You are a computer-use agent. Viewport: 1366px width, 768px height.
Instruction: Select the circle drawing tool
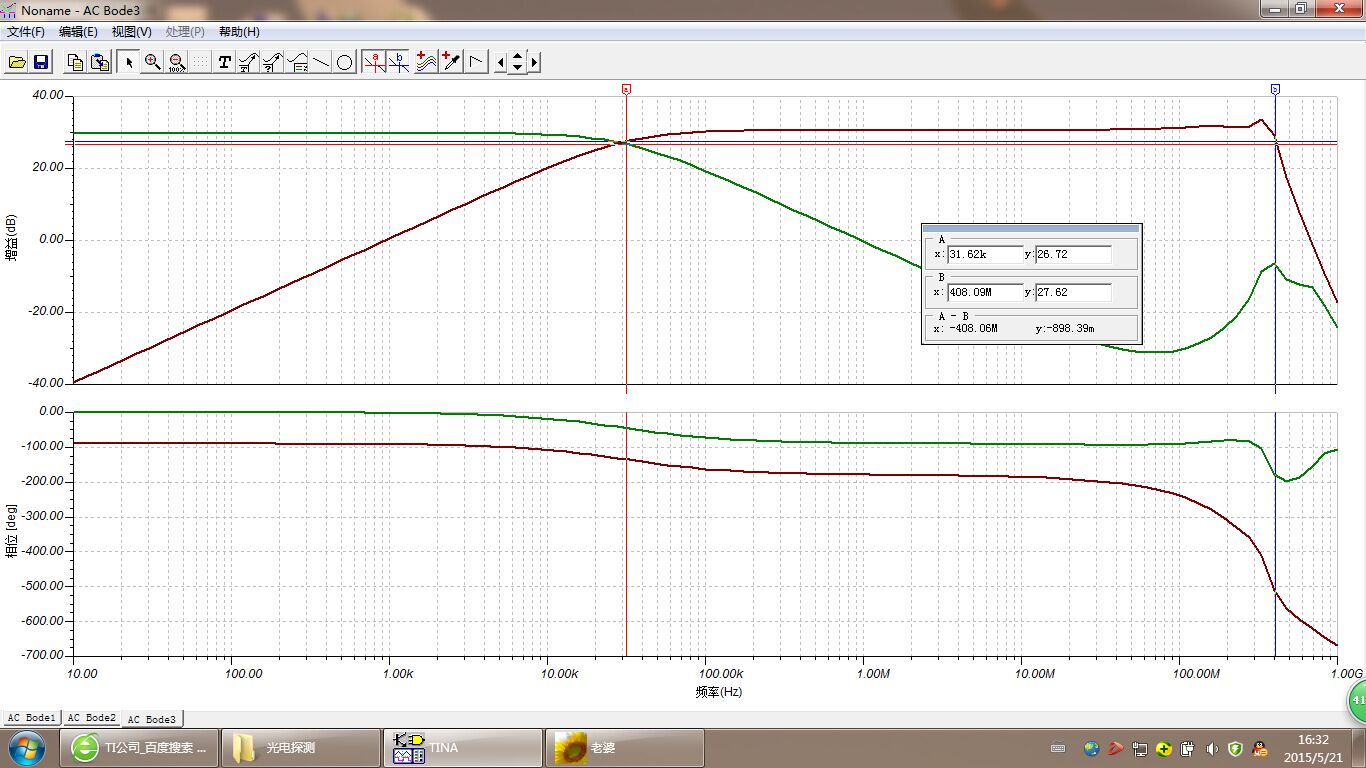345,62
